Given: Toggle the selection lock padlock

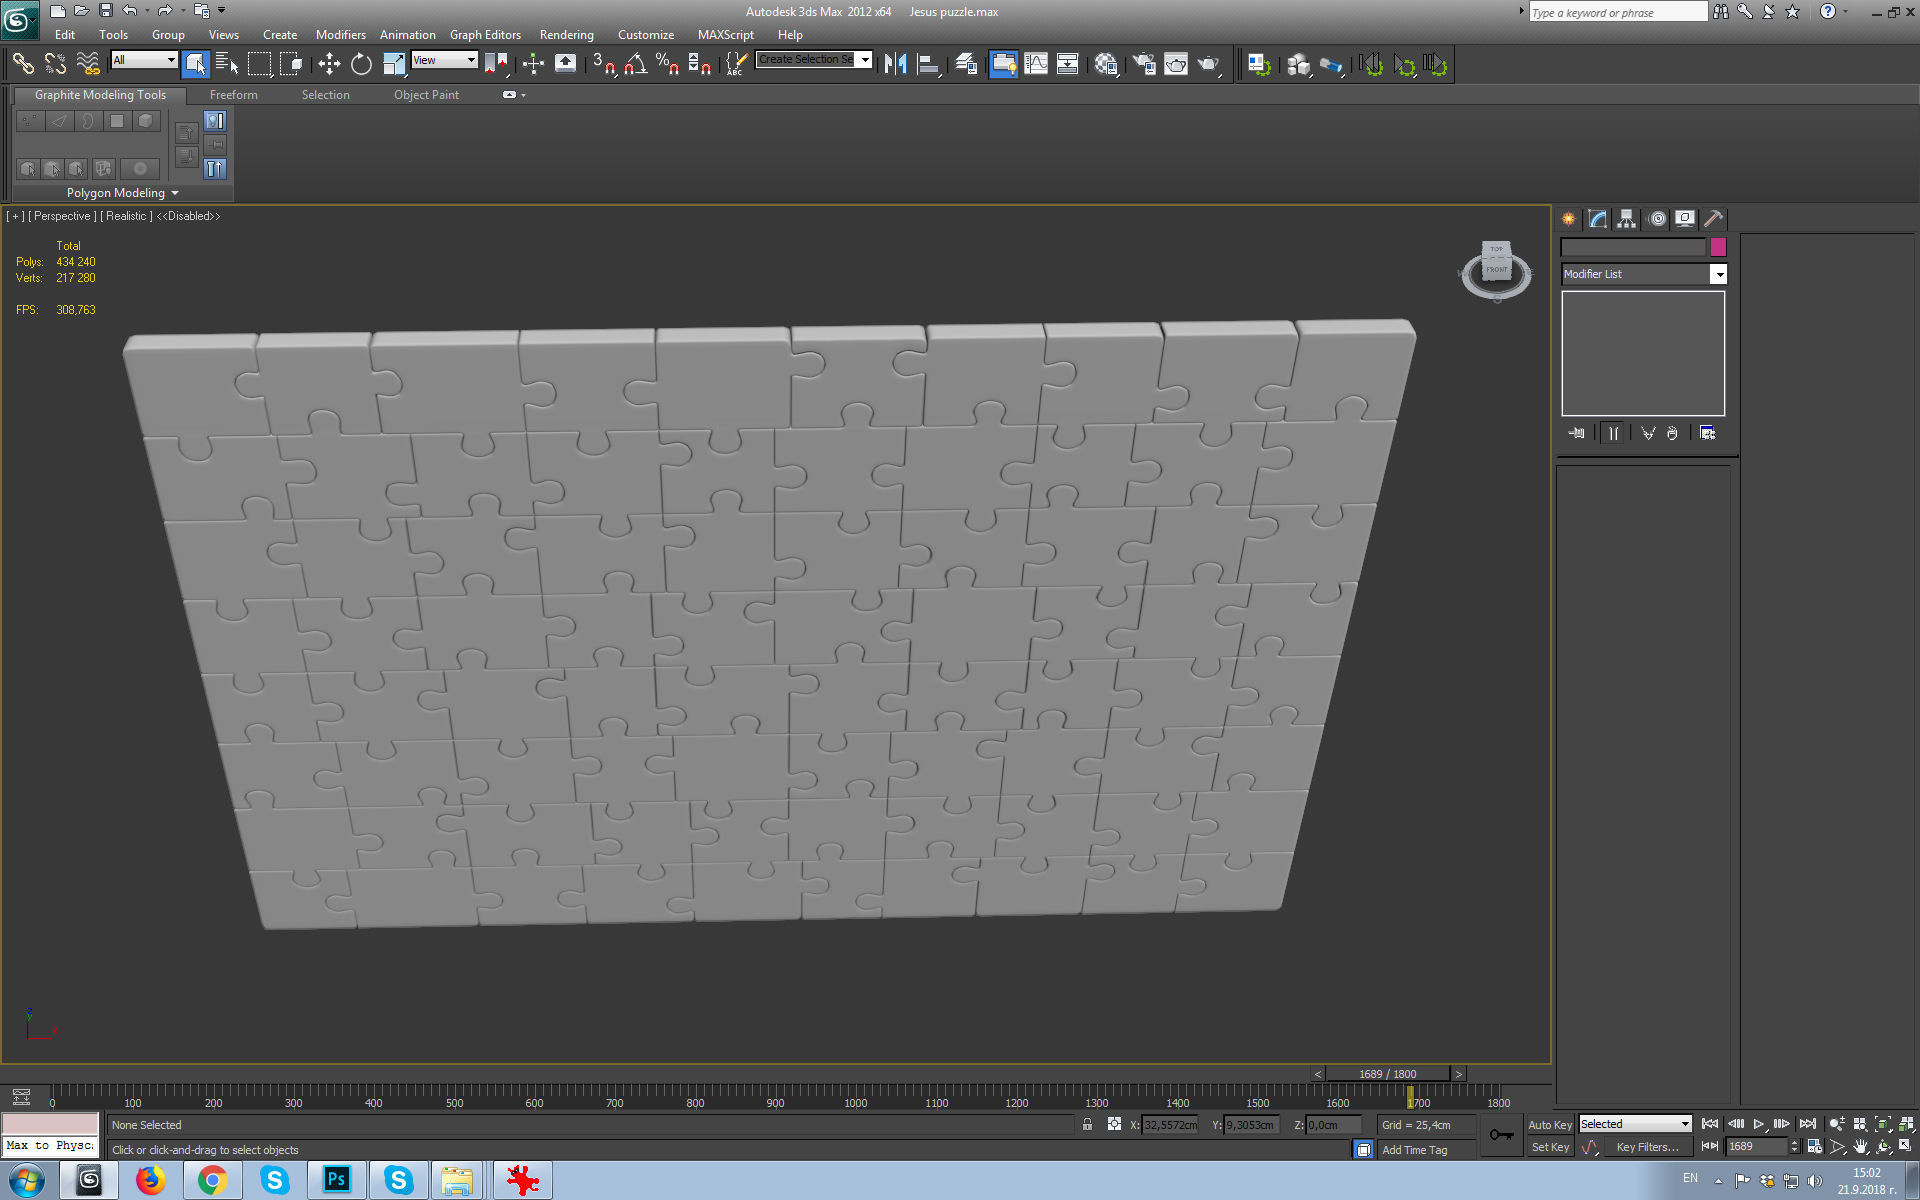Looking at the screenshot, I should click(x=1087, y=1125).
